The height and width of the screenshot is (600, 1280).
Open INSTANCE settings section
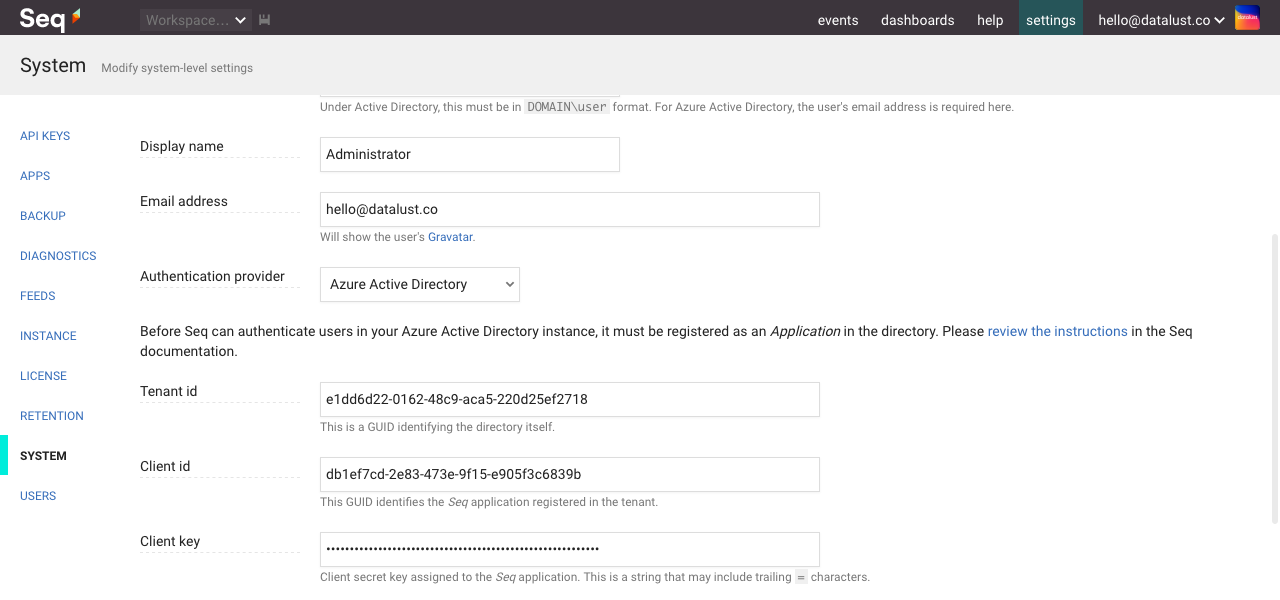tap(48, 336)
